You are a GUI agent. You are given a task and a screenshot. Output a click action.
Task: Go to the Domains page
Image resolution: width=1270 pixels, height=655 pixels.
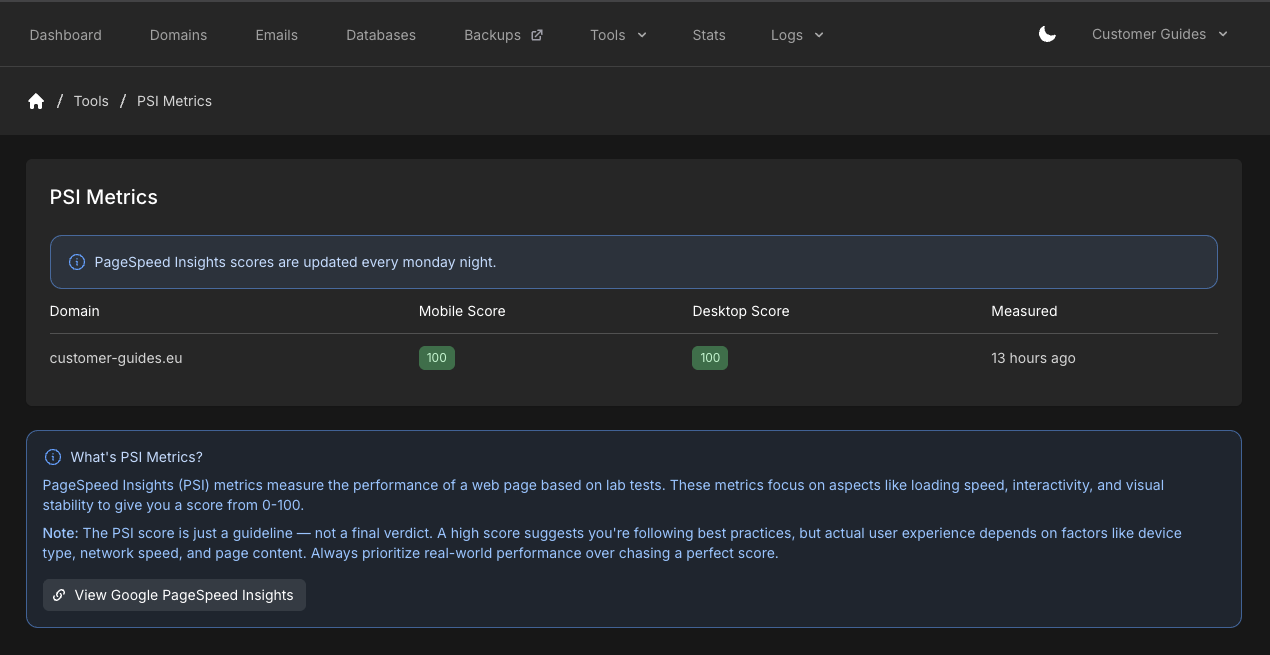178,35
